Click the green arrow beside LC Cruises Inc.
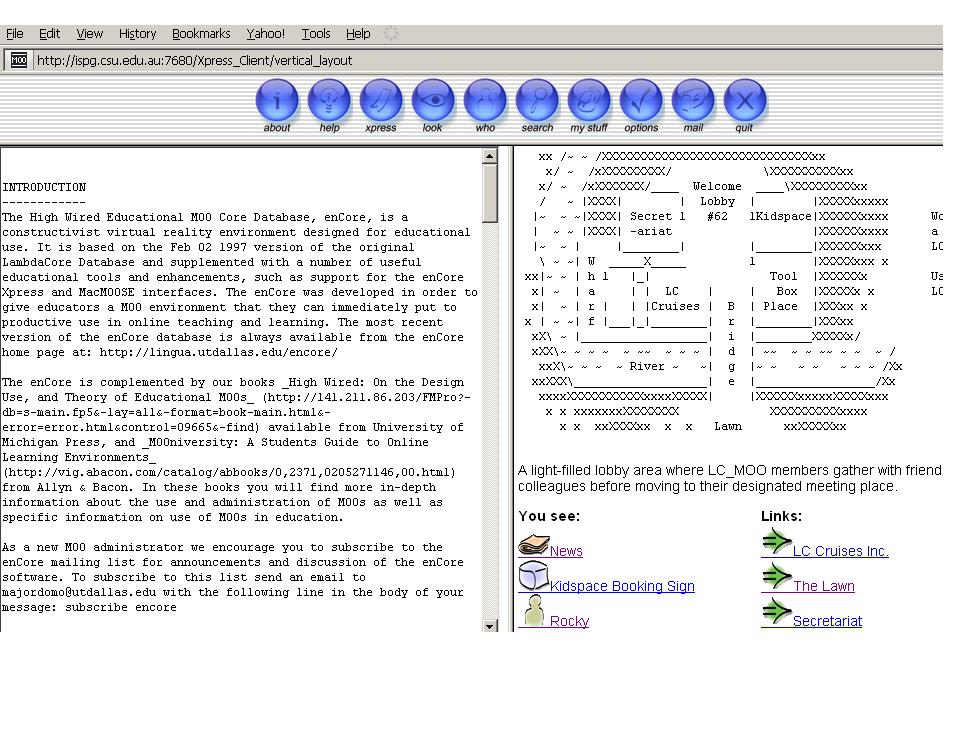This screenshot has height=741, width=954. 776,541
